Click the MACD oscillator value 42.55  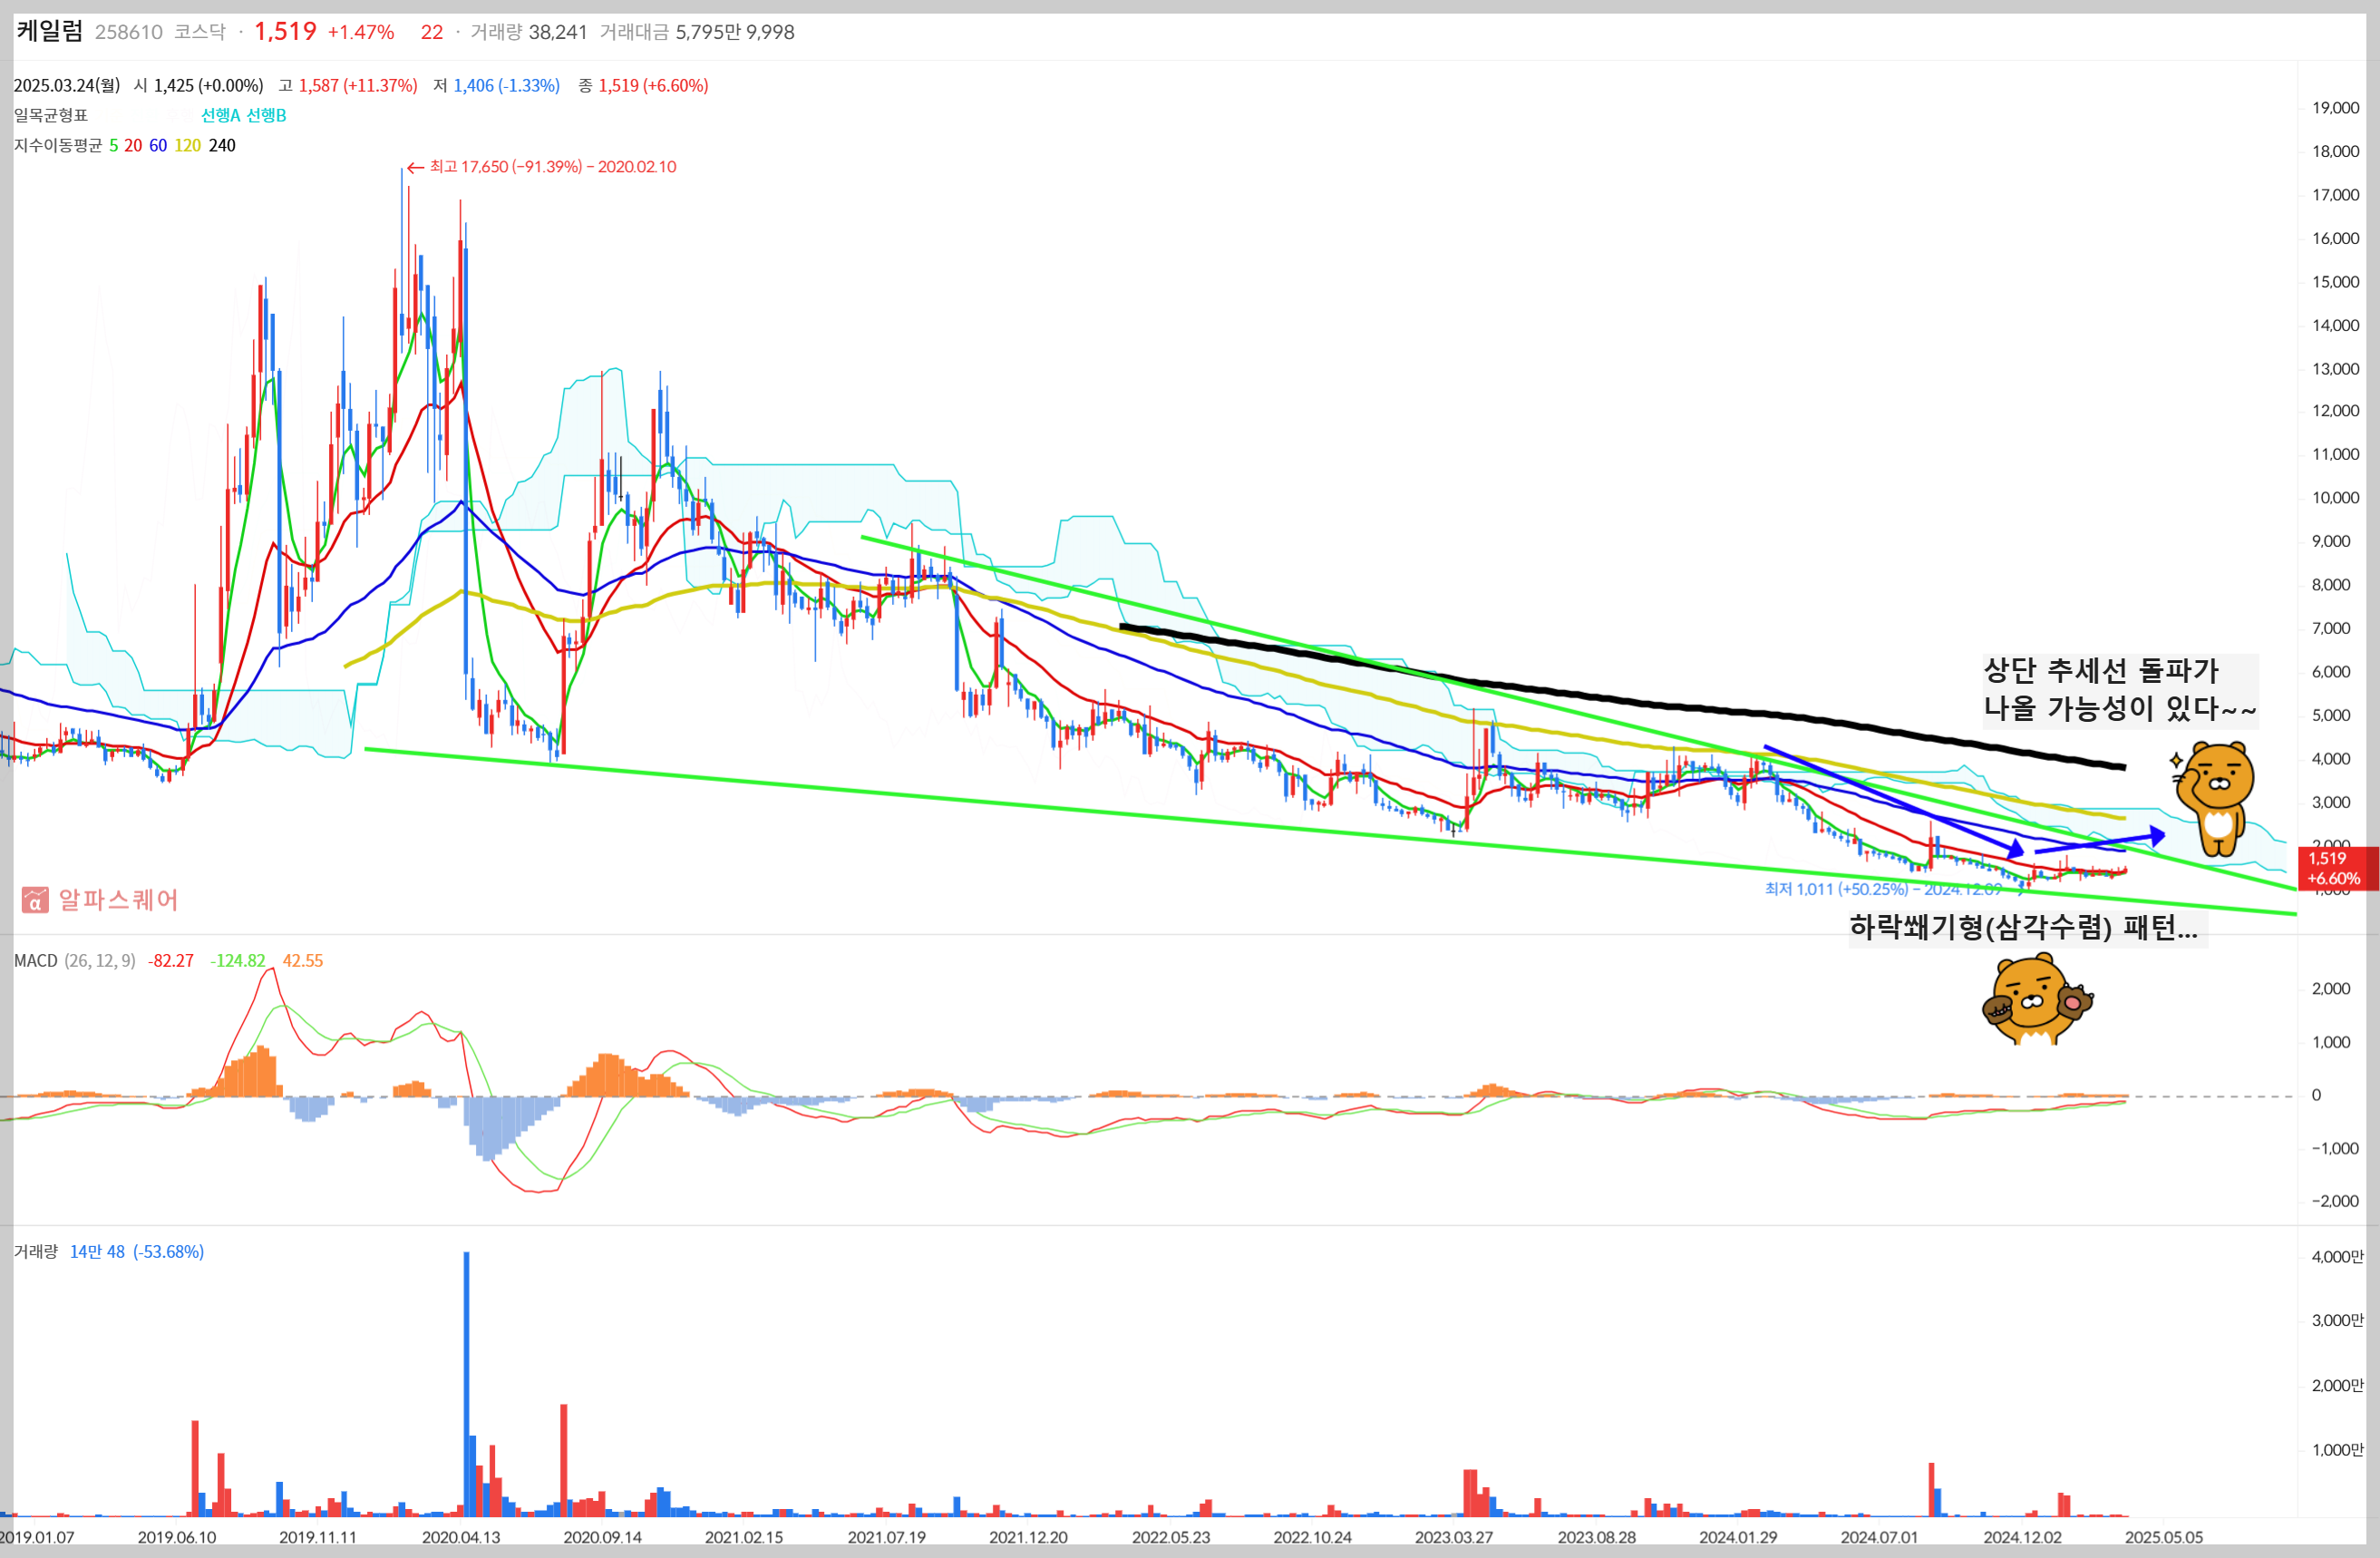click(x=303, y=960)
